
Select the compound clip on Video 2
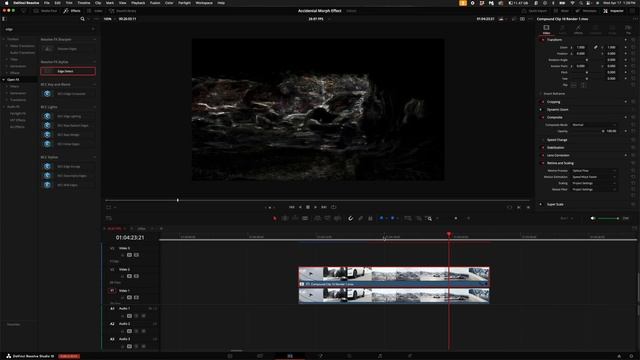394,276
